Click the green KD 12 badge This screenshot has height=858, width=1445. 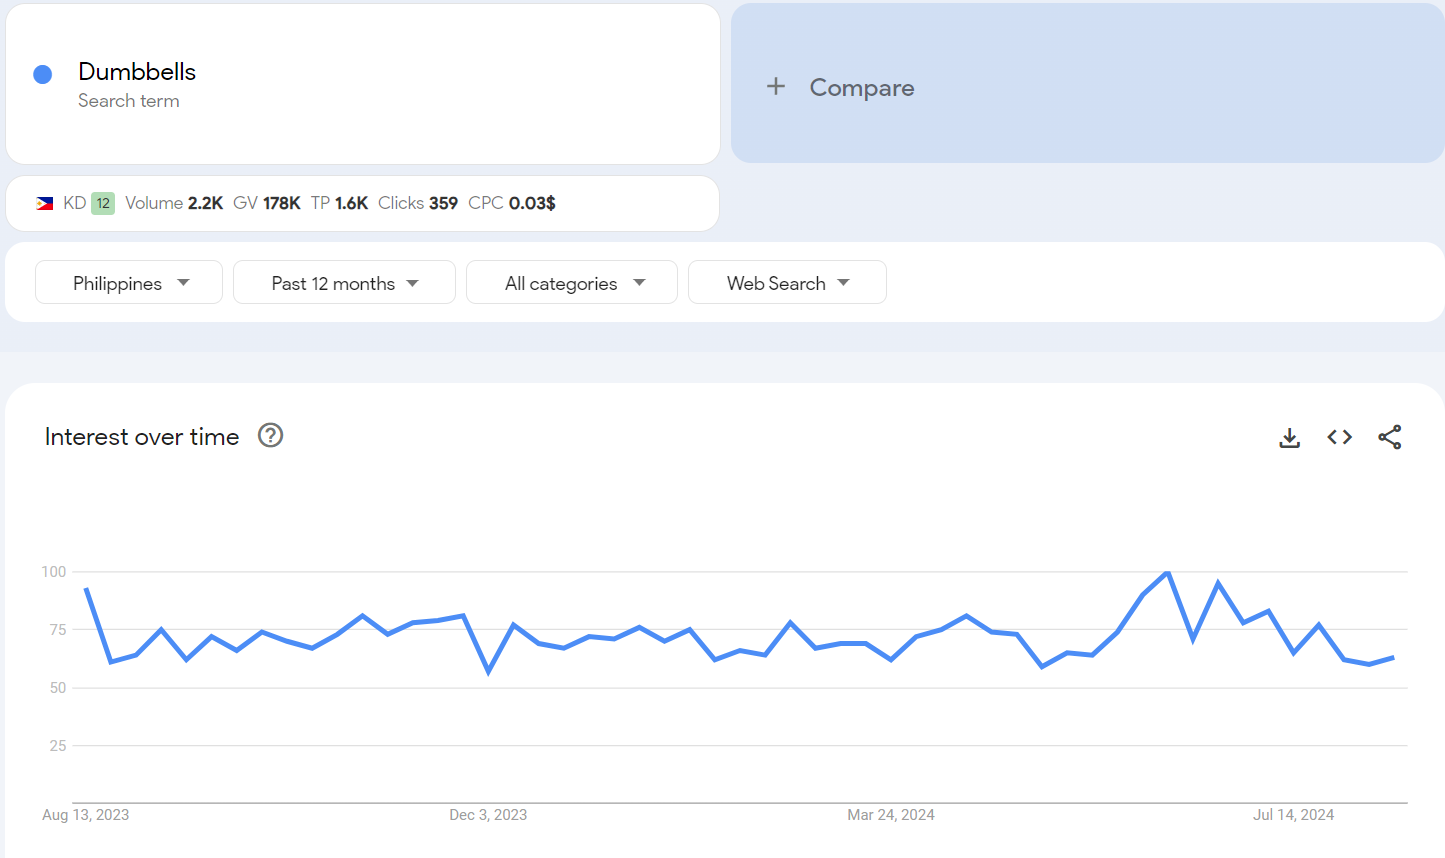pos(103,203)
